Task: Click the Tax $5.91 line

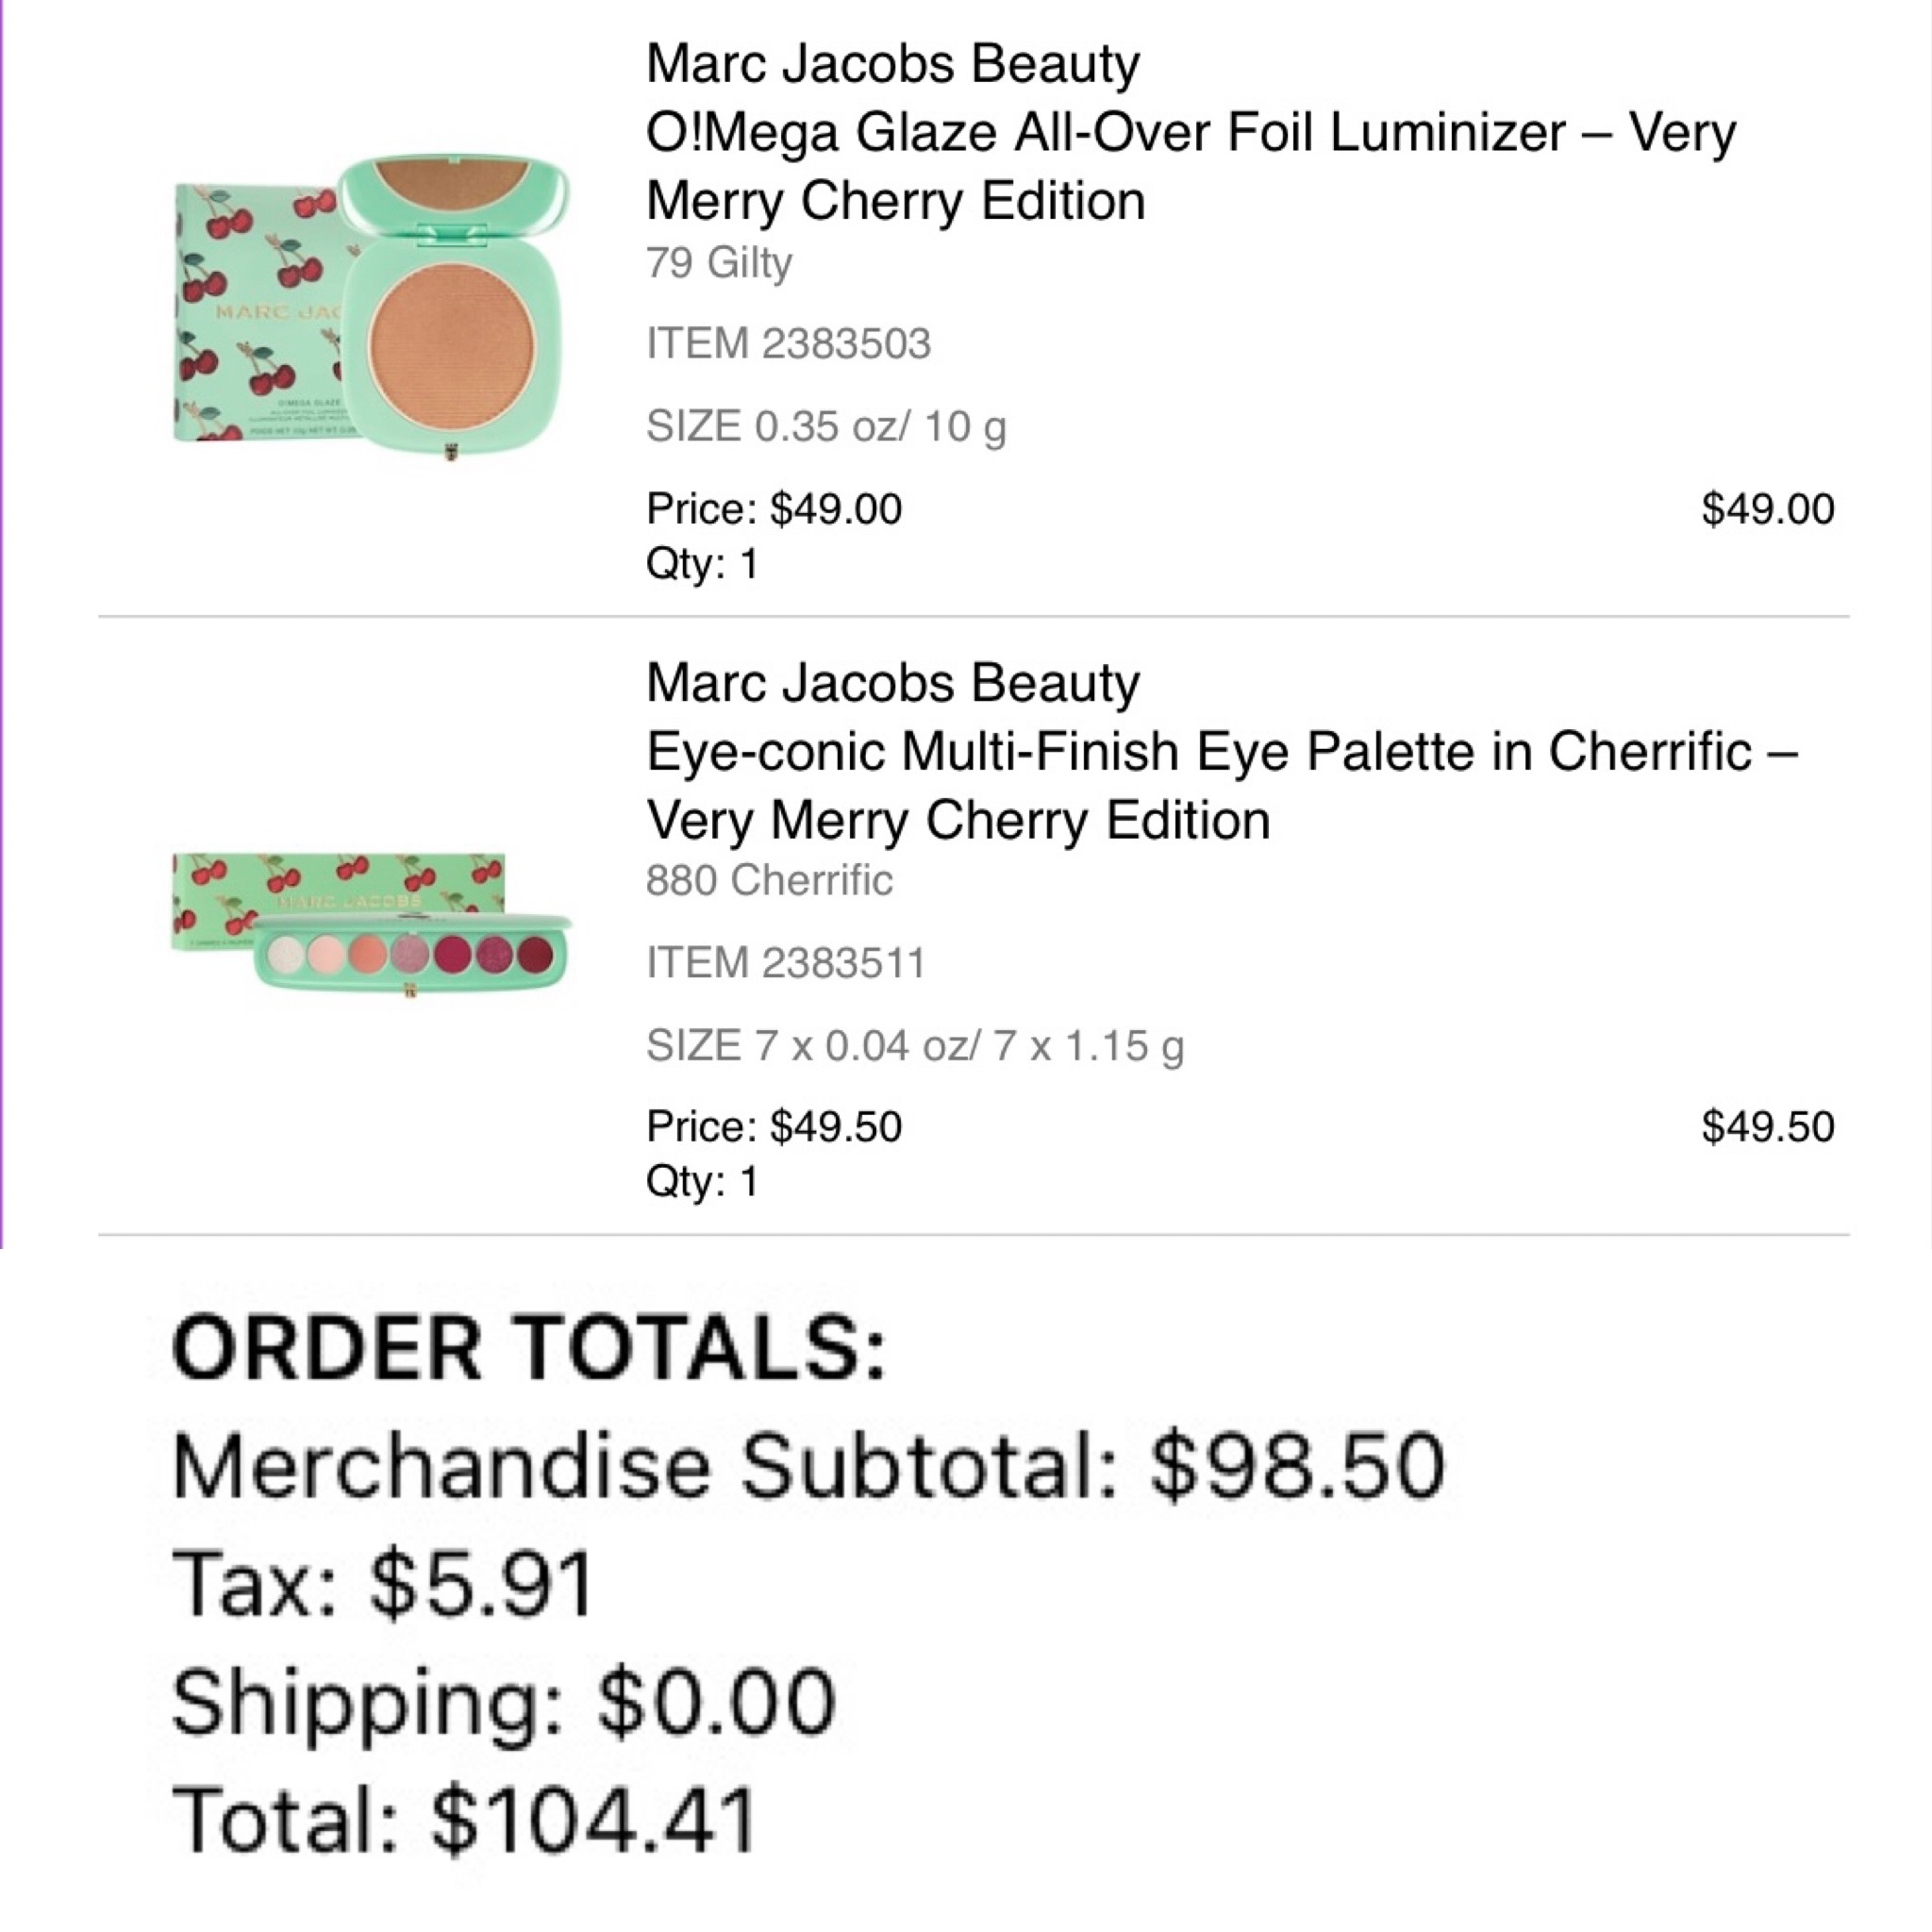Action: click(384, 1585)
